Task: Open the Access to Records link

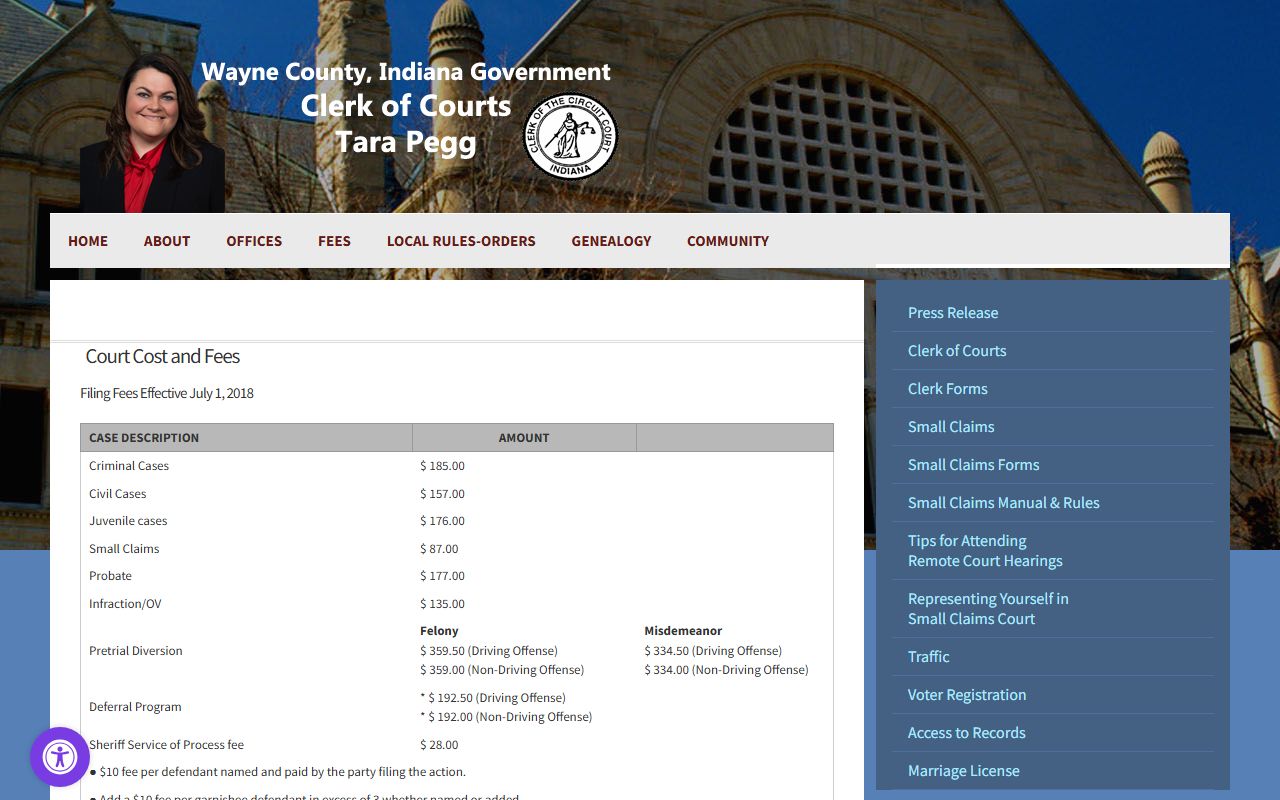Action: 967,733
